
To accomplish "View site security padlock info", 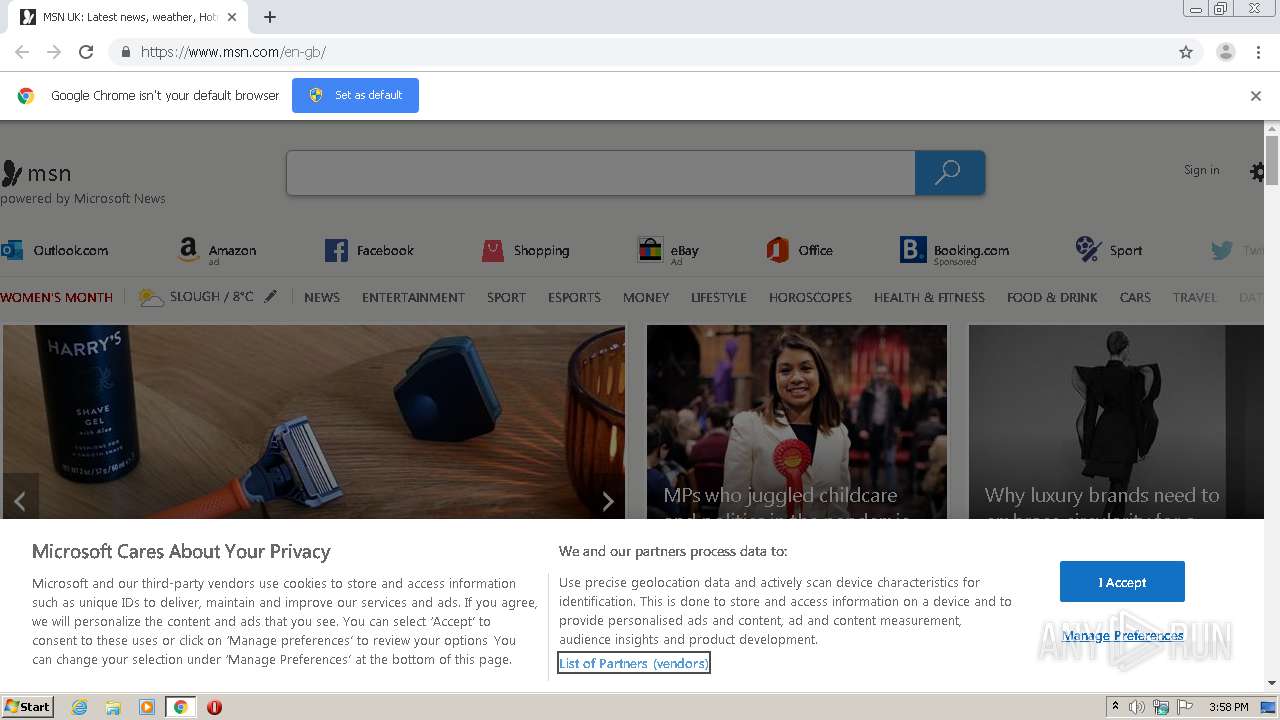I will [x=125, y=52].
